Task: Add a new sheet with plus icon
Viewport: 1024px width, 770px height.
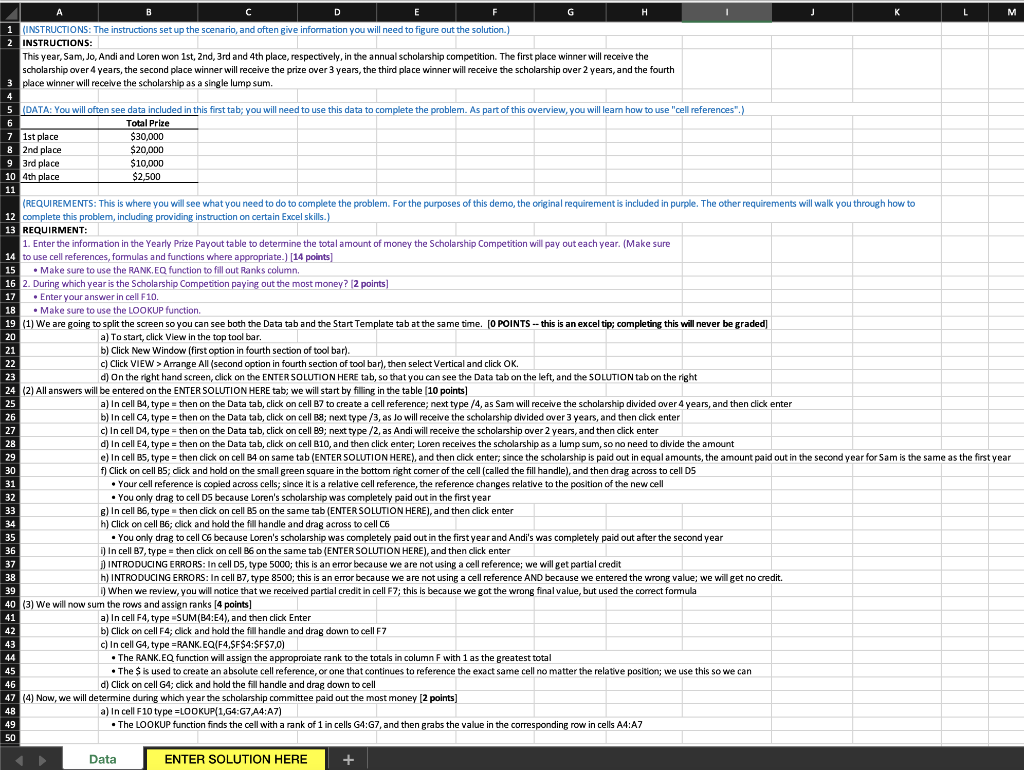Action: tap(348, 760)
